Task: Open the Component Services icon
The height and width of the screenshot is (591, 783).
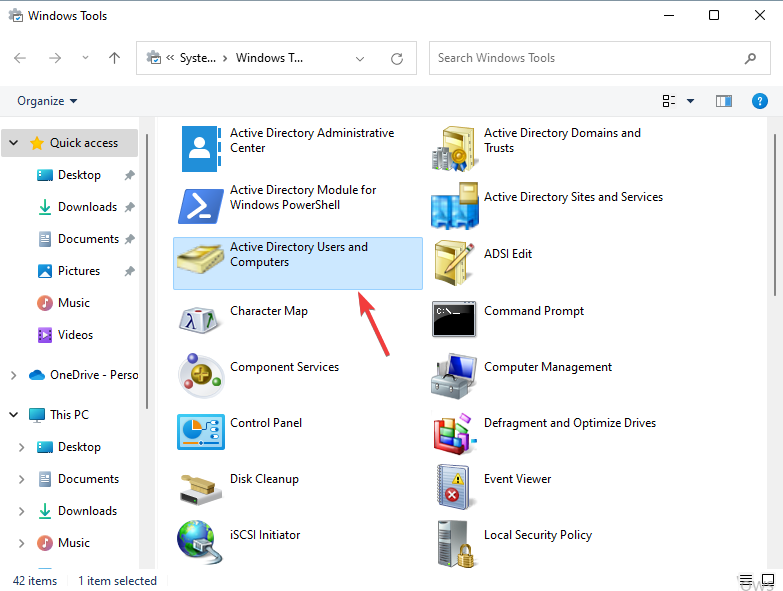Action: click(x=201, y=375)
